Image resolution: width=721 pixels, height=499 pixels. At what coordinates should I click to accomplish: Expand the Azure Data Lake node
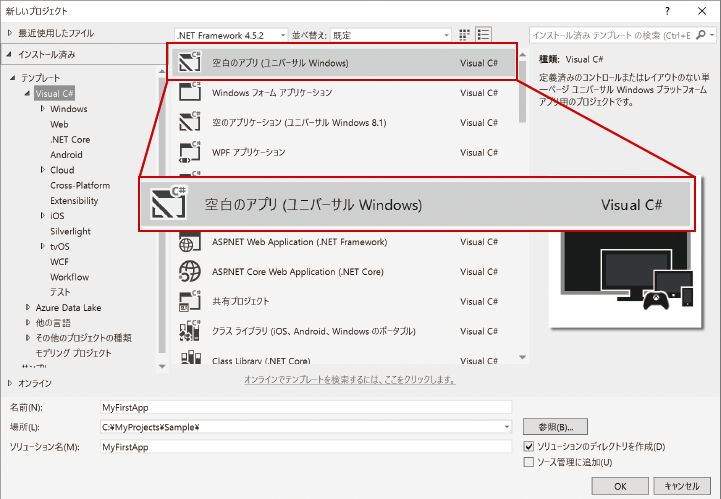pyautogui.click(x=28, y=307)
